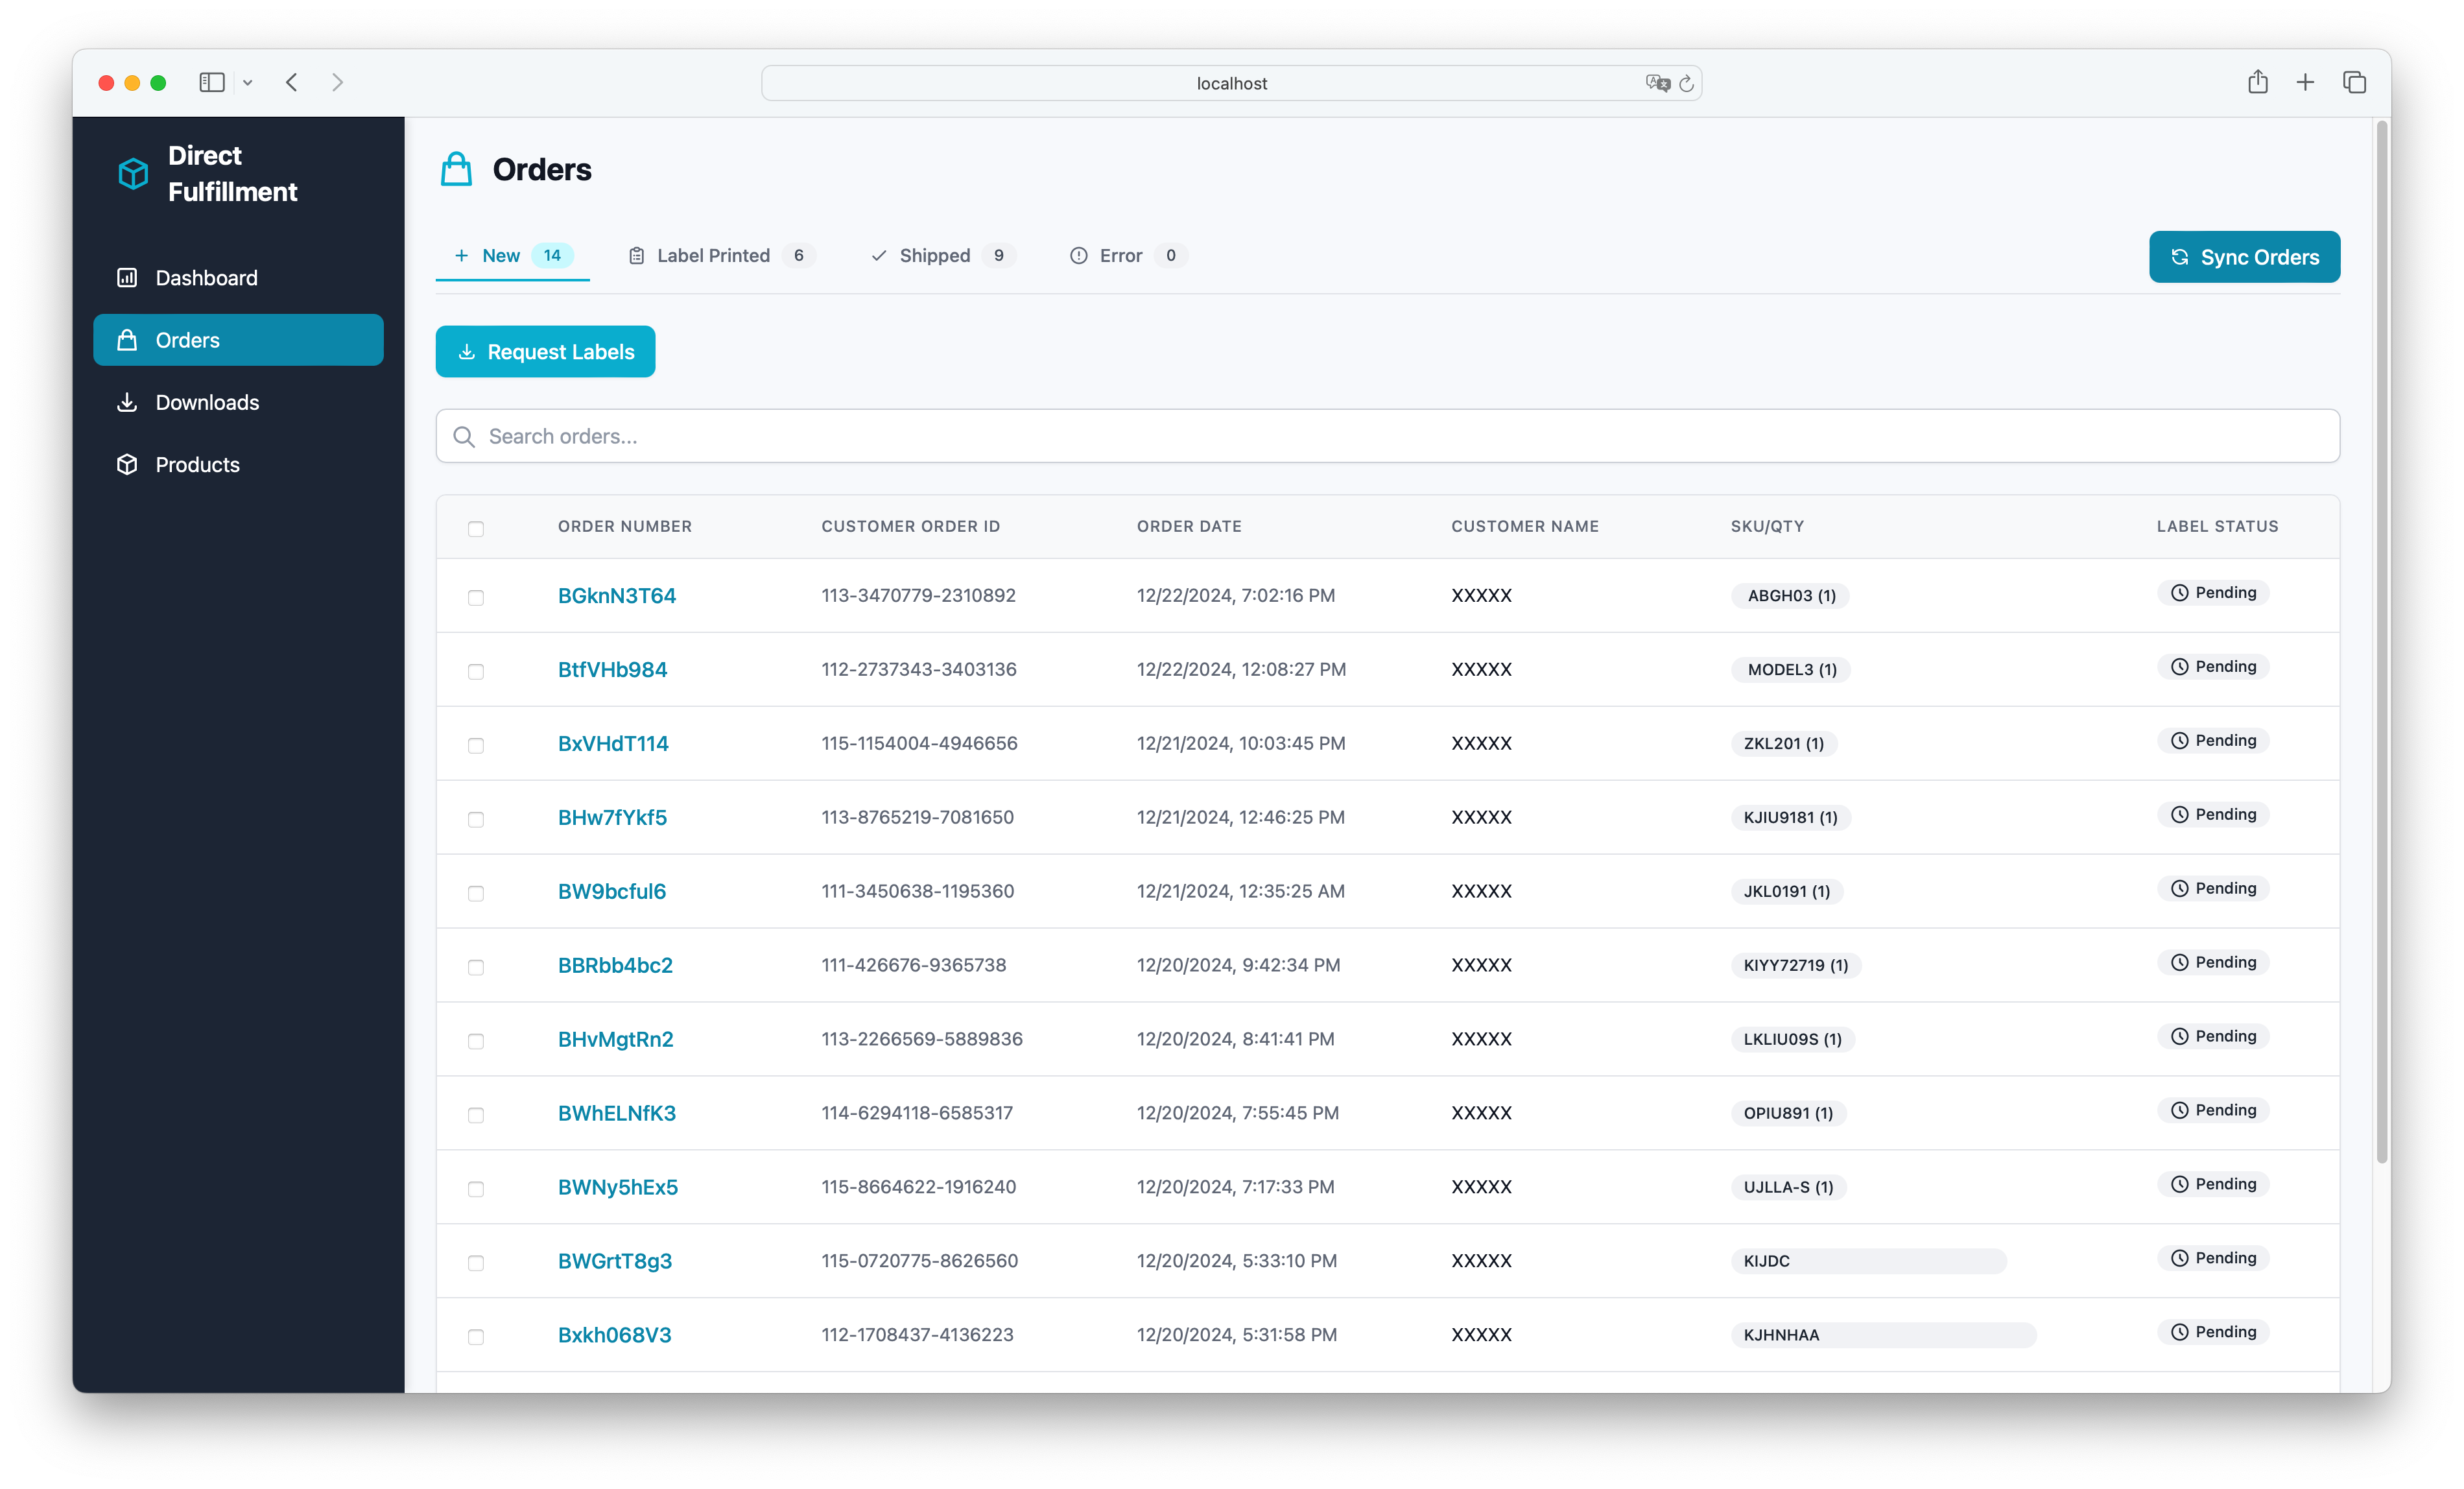Click the browser share icon
The width and height of the screenshot is (2464, 1489).
pyautogui.click(x=2257, y=82)
